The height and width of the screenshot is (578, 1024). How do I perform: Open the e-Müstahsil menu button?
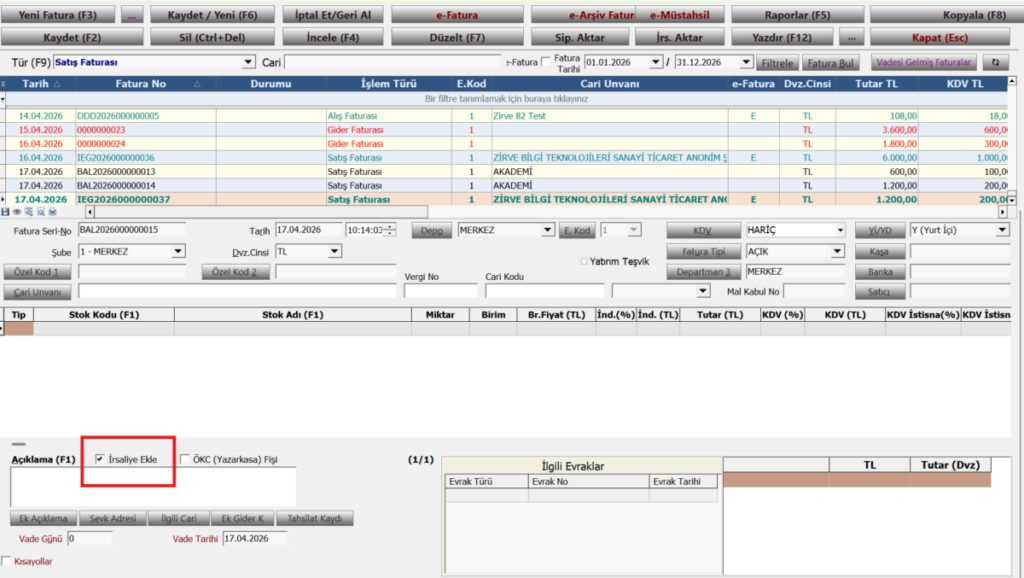pyautogui.click(x=680, y=15)
